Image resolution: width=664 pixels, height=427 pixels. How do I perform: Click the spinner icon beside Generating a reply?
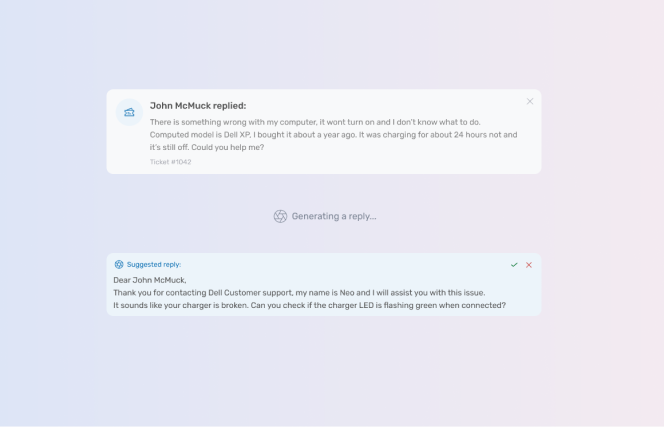pyautogui.click(x=280, y=216)
